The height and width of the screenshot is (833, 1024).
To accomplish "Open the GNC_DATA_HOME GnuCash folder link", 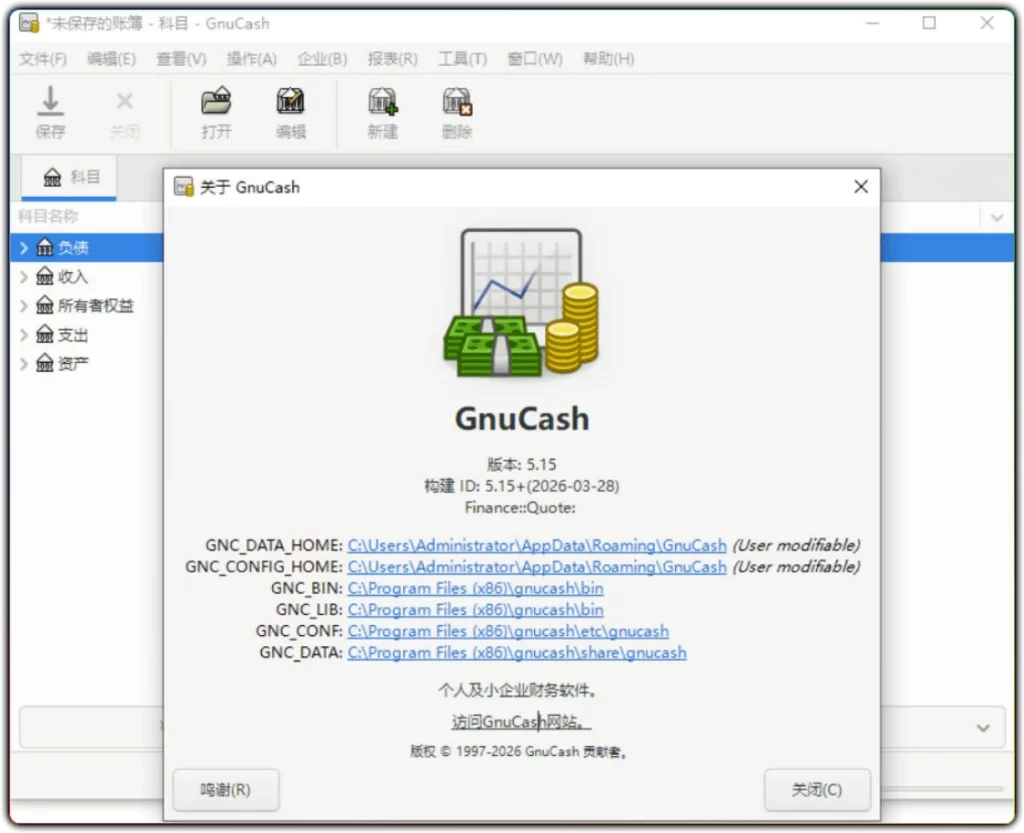I will click(537, 545).
